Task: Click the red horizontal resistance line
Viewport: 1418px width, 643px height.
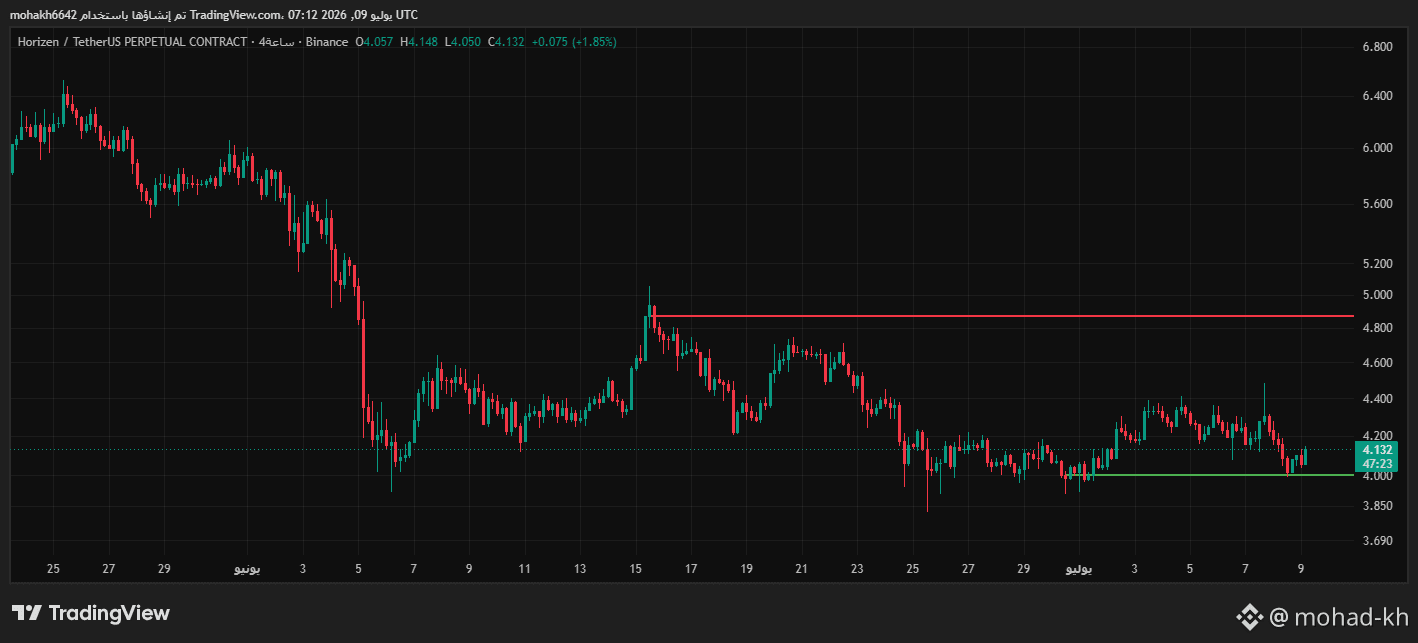Action: (x=1000, y=316)
